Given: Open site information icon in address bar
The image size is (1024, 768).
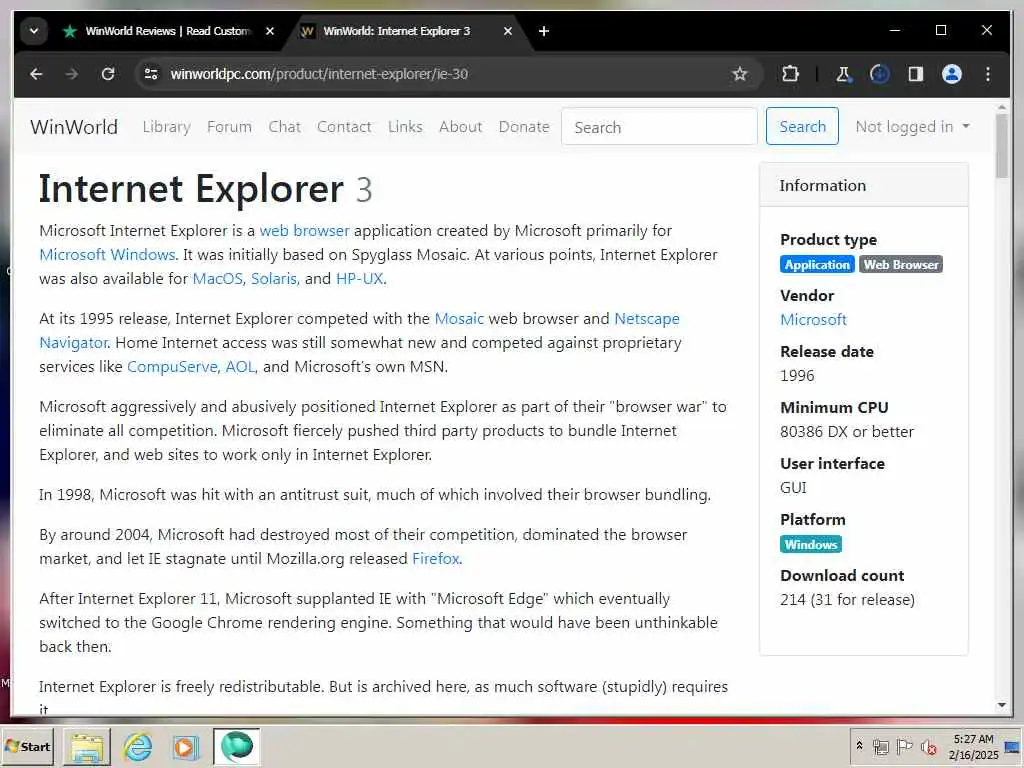Looking at the screenshot, I should point(151,74).
